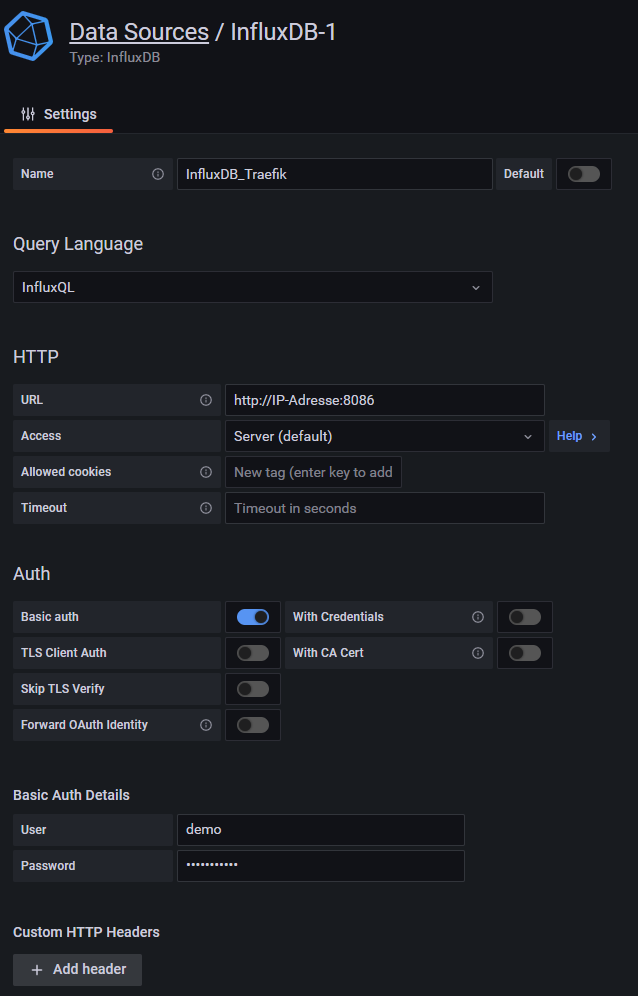Click the 'InfluxDB-1' title text
The image size is (638, 996).
coord(283,32)
